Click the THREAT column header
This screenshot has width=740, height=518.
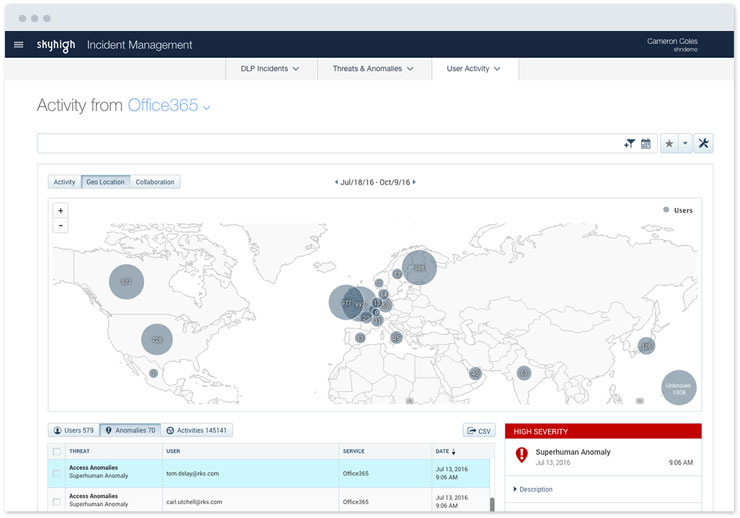tap(79, 451)
